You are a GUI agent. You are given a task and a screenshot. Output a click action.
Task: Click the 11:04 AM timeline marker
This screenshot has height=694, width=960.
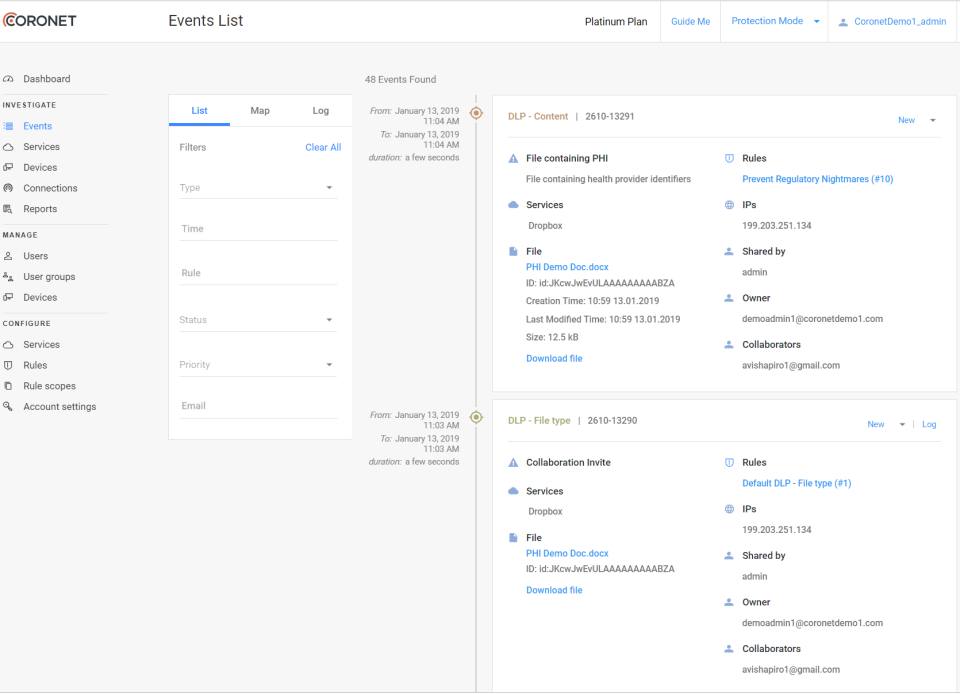pos(476,113)
